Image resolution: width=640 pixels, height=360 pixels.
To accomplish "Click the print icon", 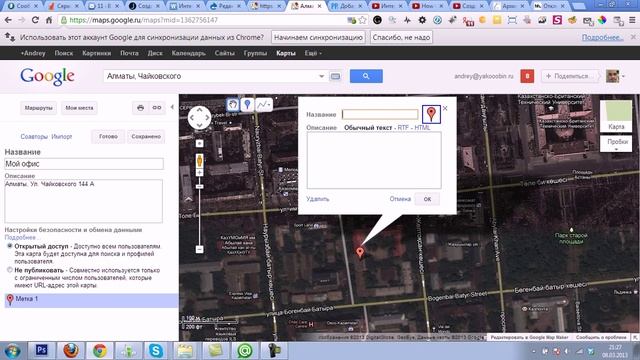I will click(x=140, y=108).
